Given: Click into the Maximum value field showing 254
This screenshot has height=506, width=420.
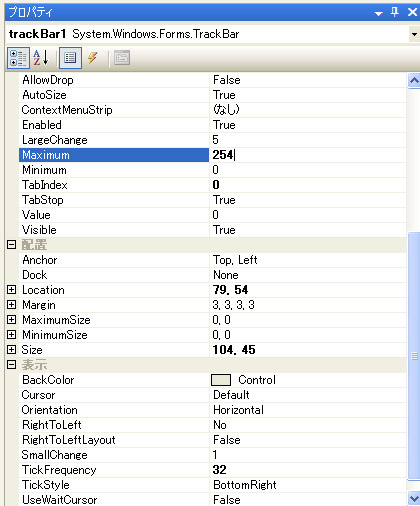Looking at the screenshot, I should [x=307, y=155].
